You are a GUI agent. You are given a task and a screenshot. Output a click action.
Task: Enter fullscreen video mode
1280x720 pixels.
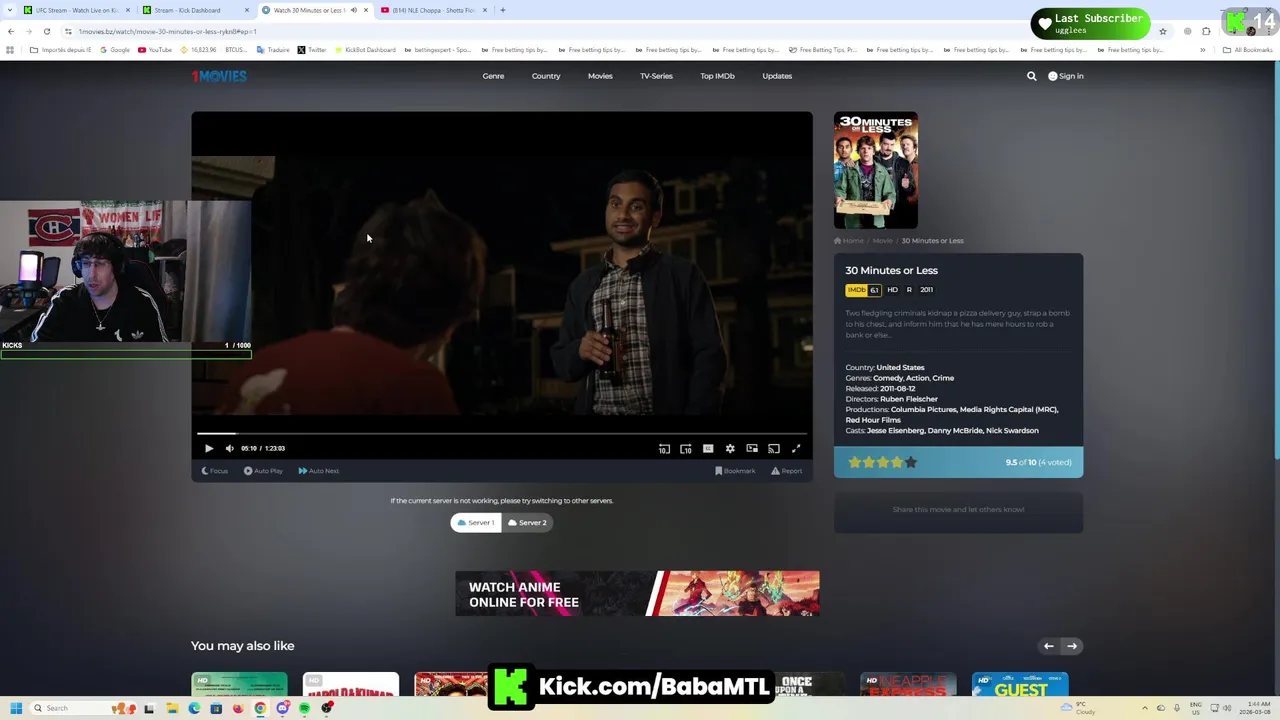pos(796,449)
